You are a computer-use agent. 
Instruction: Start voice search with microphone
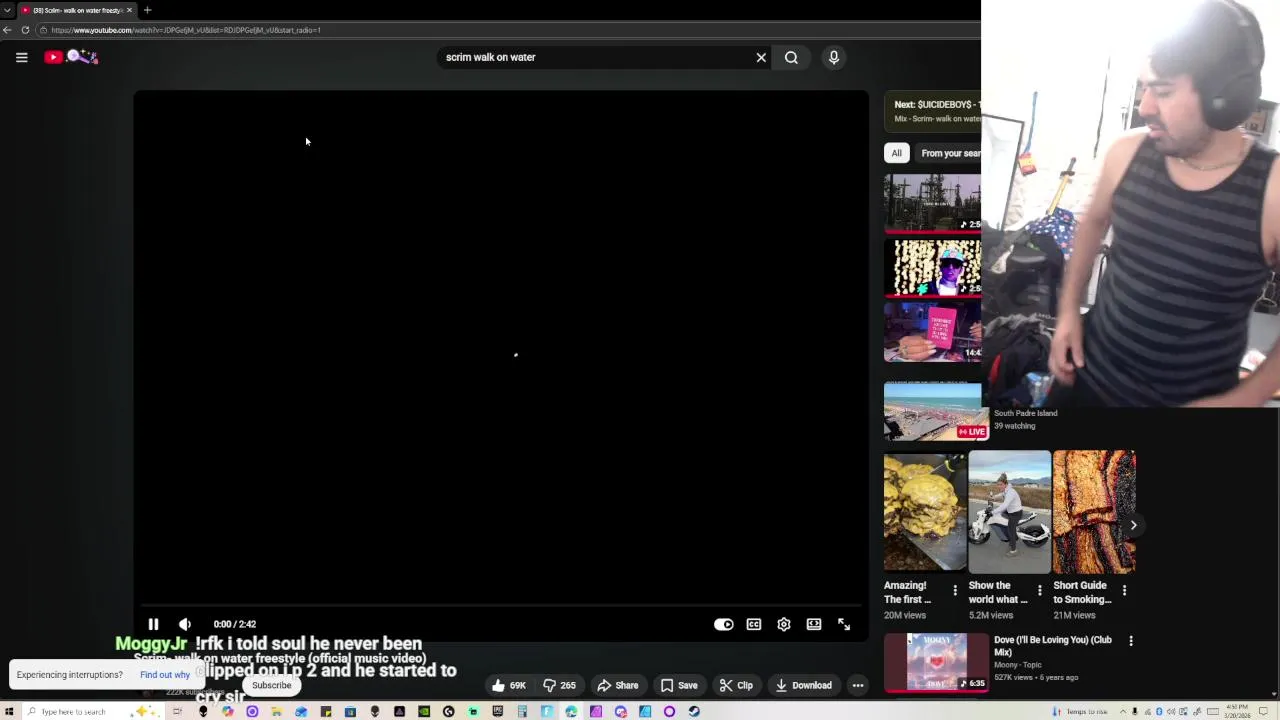(x=834, y=57)
